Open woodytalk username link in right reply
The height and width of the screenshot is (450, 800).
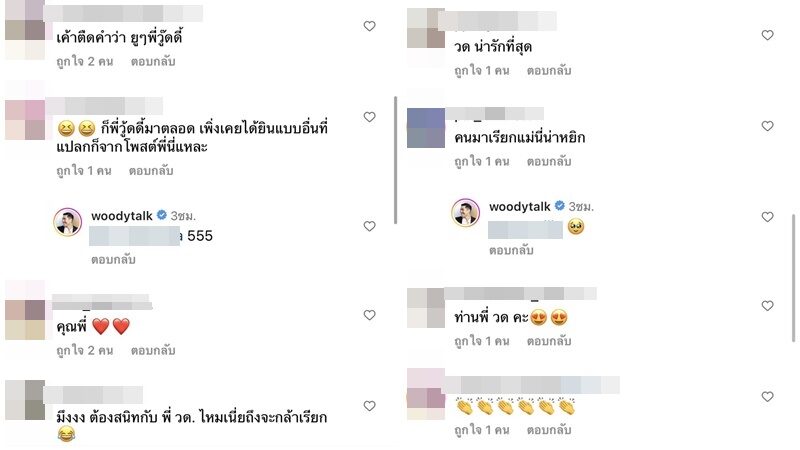[519, 207]
